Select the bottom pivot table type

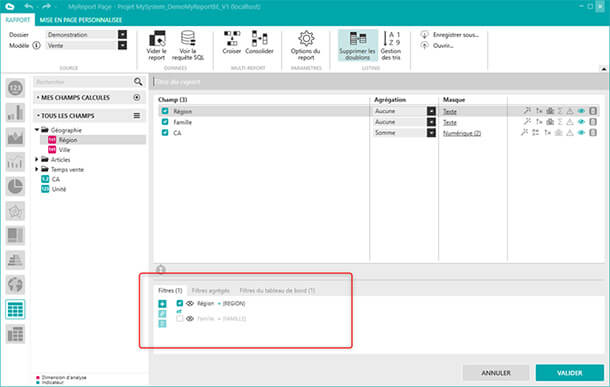pyautogui.click(x=15, y=334)
